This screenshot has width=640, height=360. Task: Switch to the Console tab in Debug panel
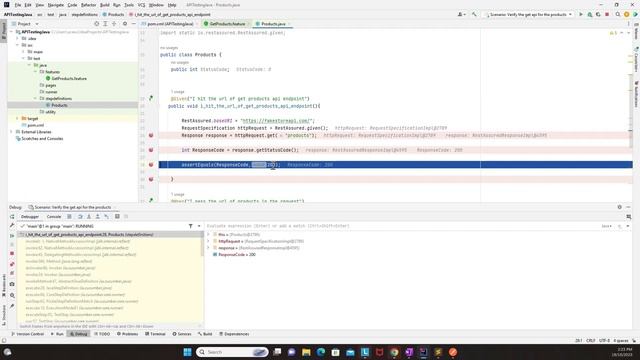click(53, 217)
